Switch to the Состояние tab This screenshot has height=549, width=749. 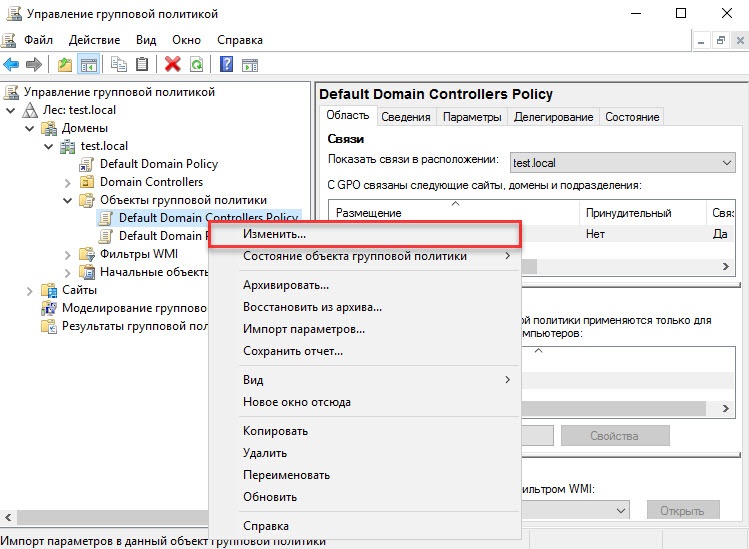(x=632, y=117)
